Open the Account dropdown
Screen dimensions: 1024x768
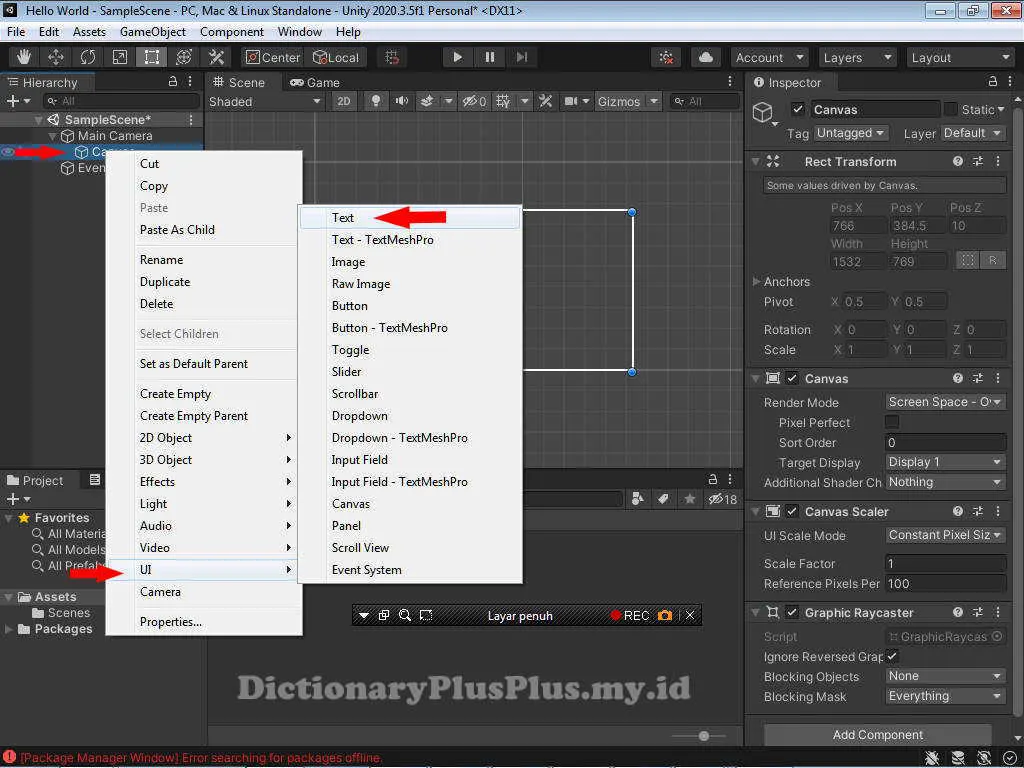(x=770, y=57)
